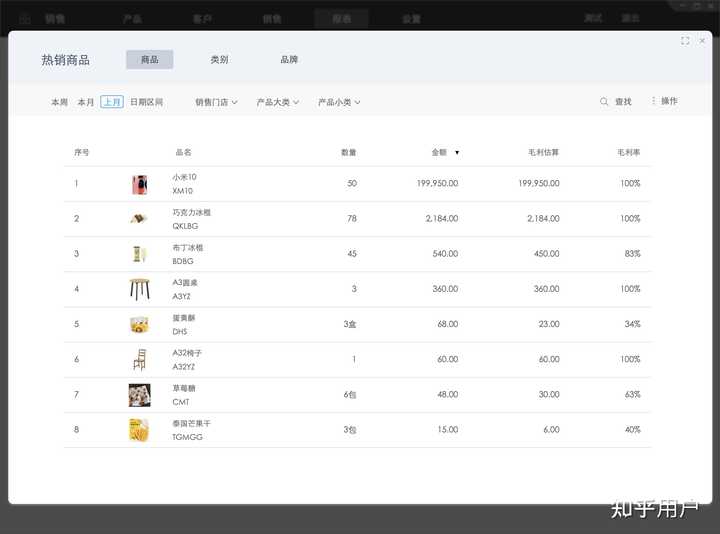Image resolution: width=720 pixels, height=534 pixels.
Task: Click the 83% margin cell
Action: (632, 254)
